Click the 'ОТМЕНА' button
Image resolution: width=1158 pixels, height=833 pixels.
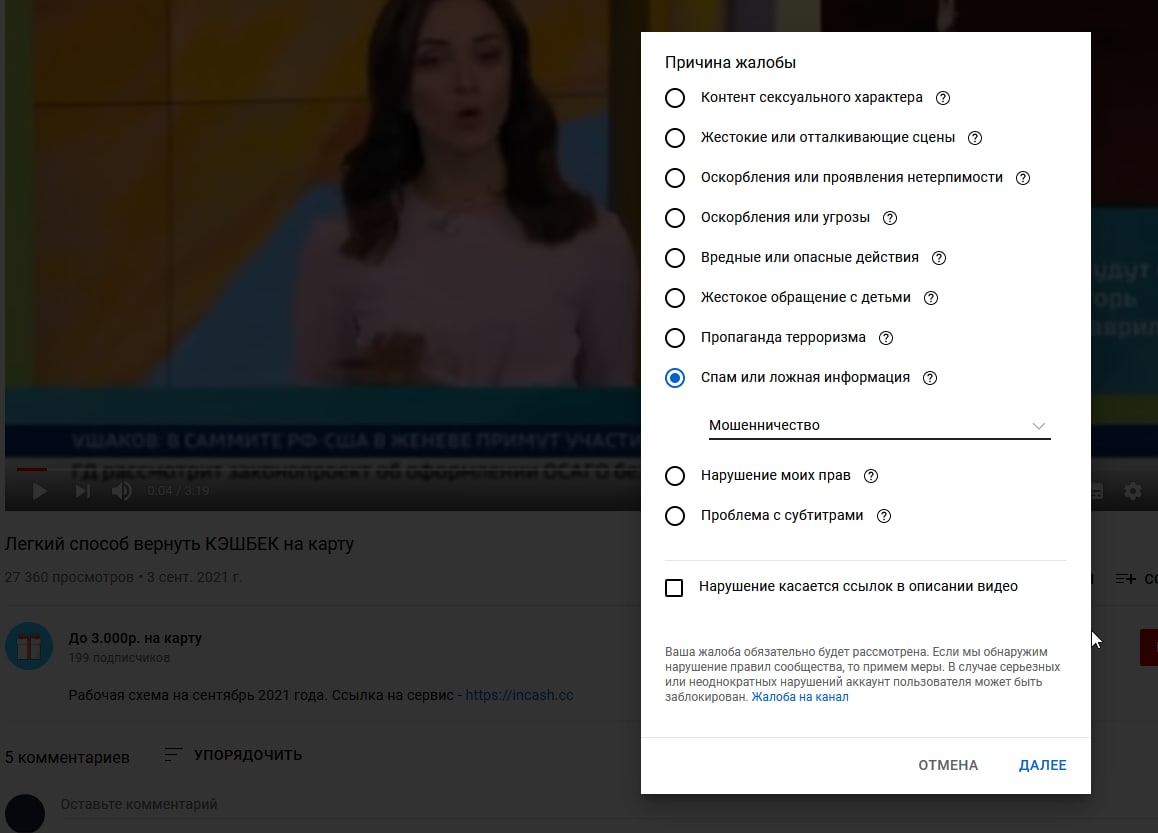[x=948, y=765]
